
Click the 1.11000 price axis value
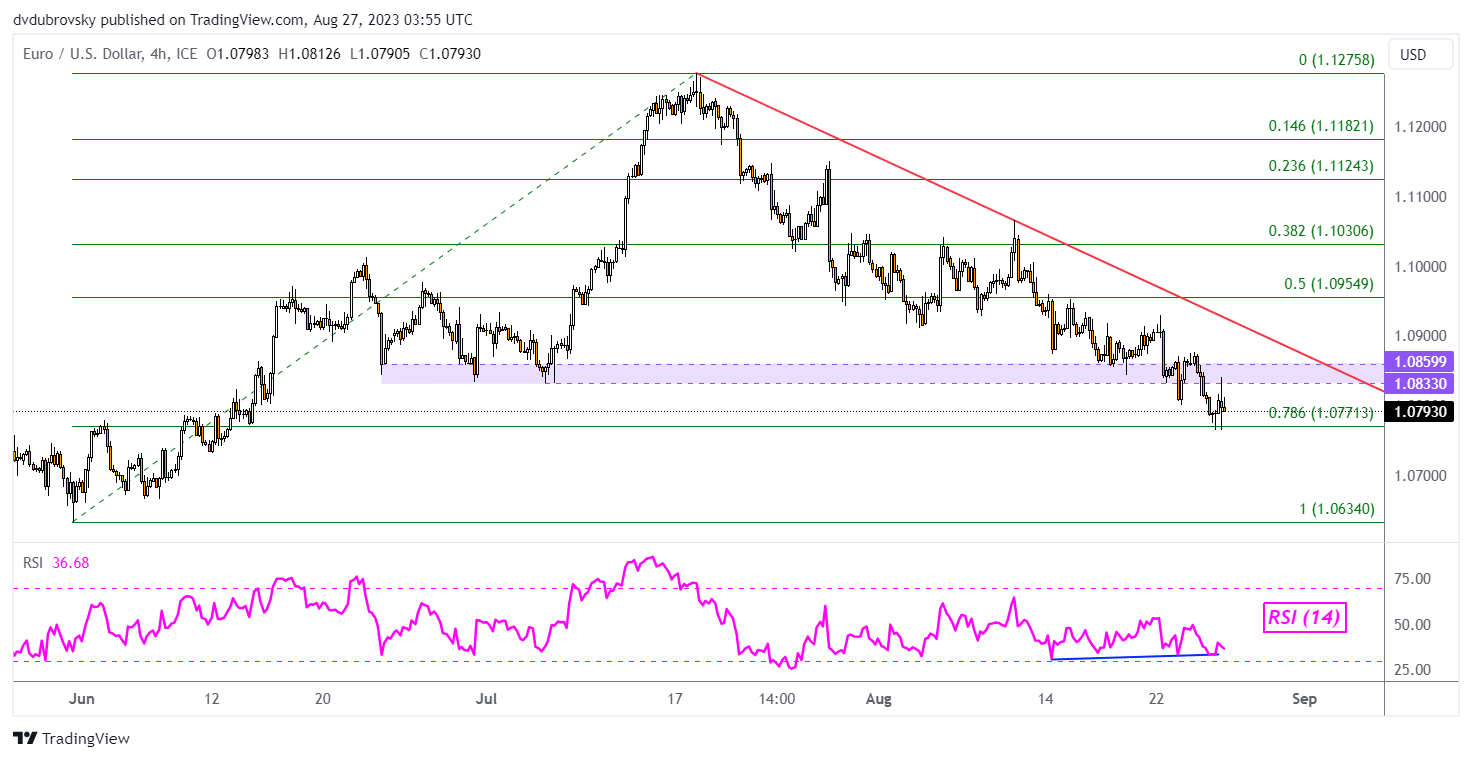click(1418, 197)
